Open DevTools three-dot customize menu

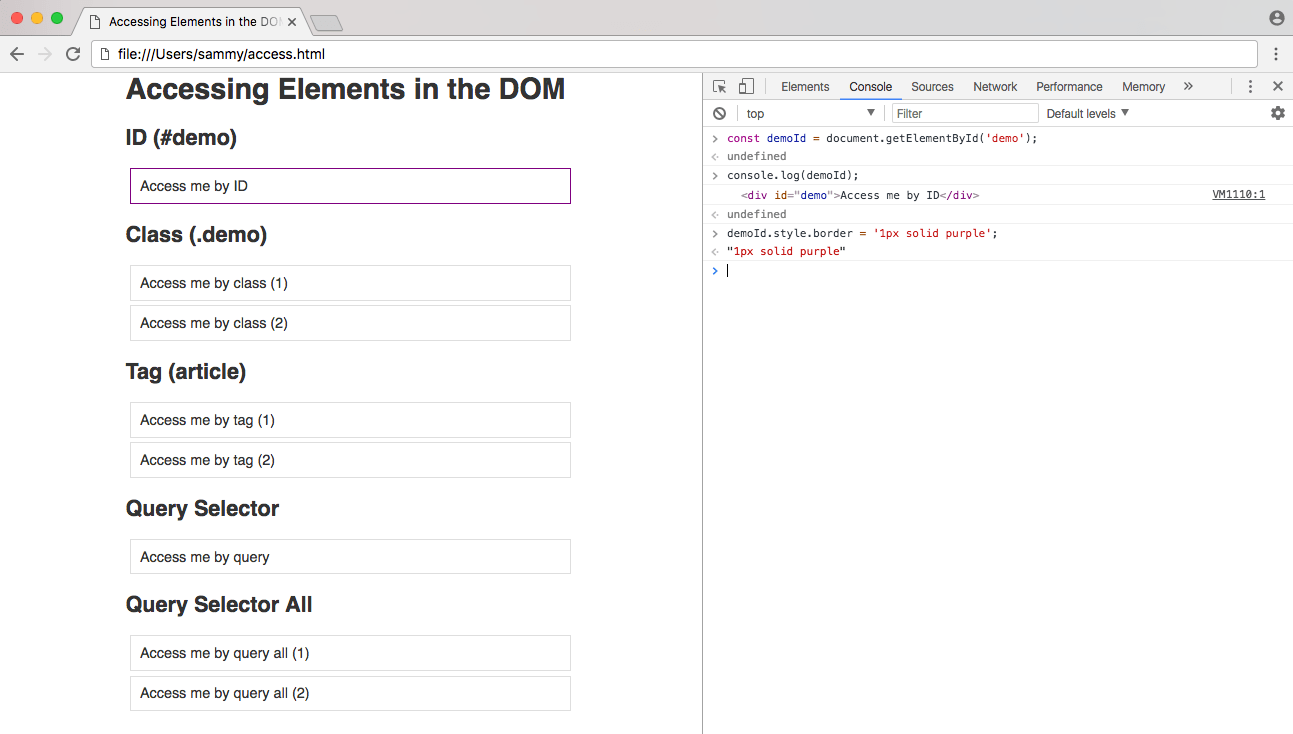point(1250,87)
